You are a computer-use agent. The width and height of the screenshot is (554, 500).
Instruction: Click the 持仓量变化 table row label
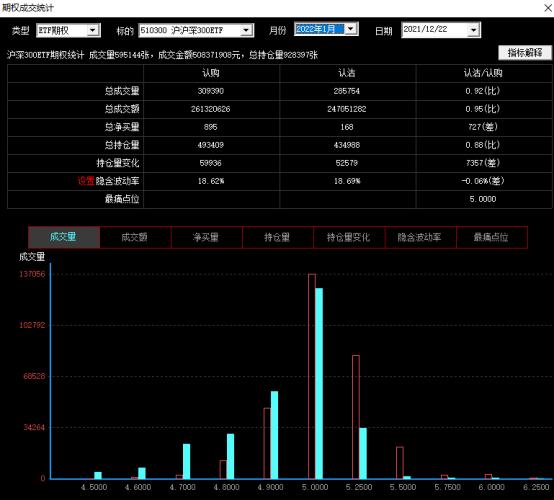(118, 163)
